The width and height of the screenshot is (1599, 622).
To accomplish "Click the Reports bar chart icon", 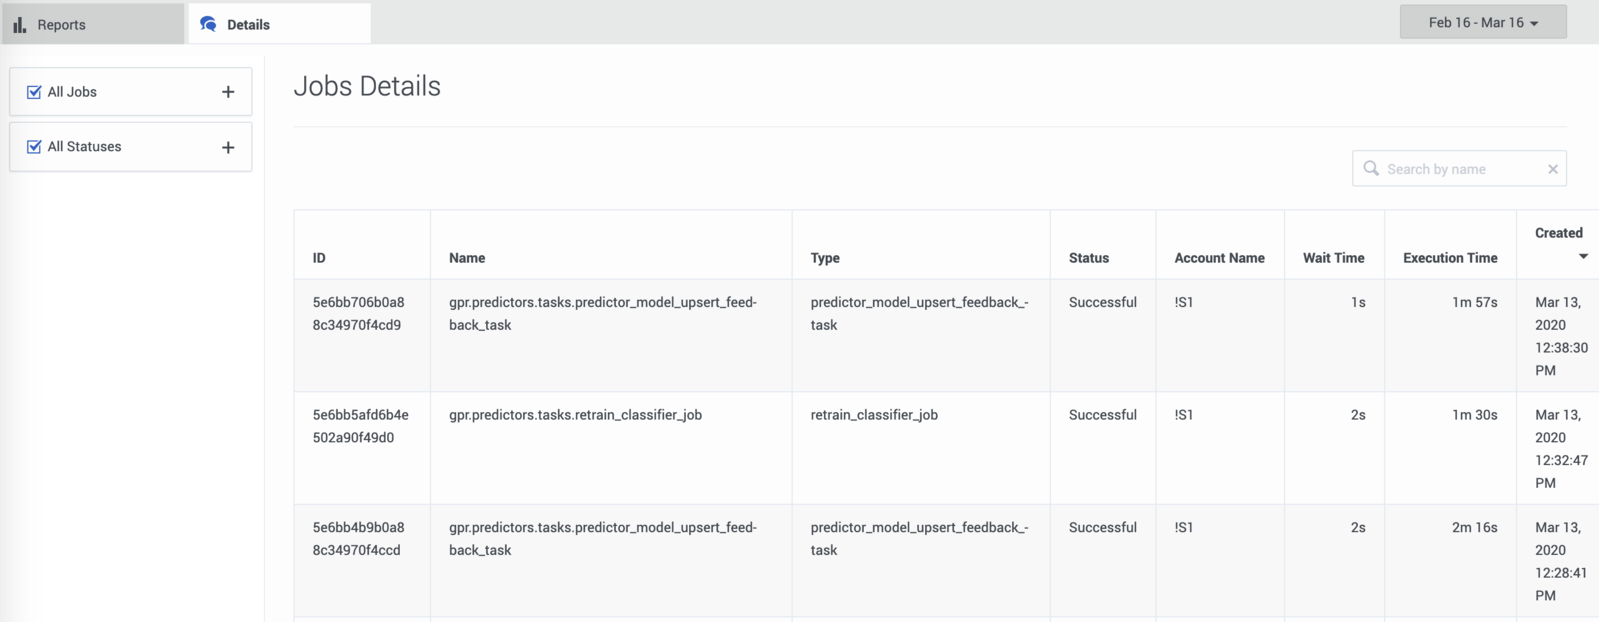I will 20,24.
